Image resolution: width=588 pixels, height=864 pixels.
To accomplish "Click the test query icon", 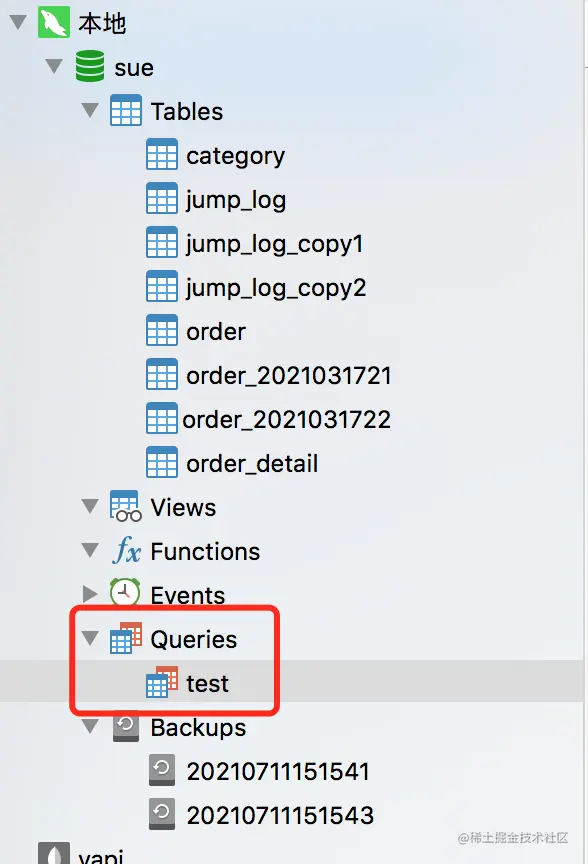I will (x=161, y=682).
